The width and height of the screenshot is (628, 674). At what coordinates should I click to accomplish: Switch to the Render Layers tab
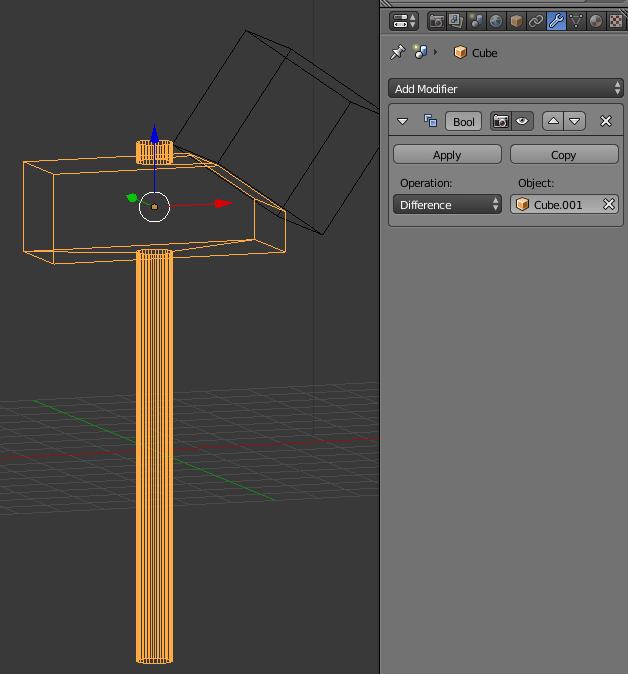click(x=456, y=21)
